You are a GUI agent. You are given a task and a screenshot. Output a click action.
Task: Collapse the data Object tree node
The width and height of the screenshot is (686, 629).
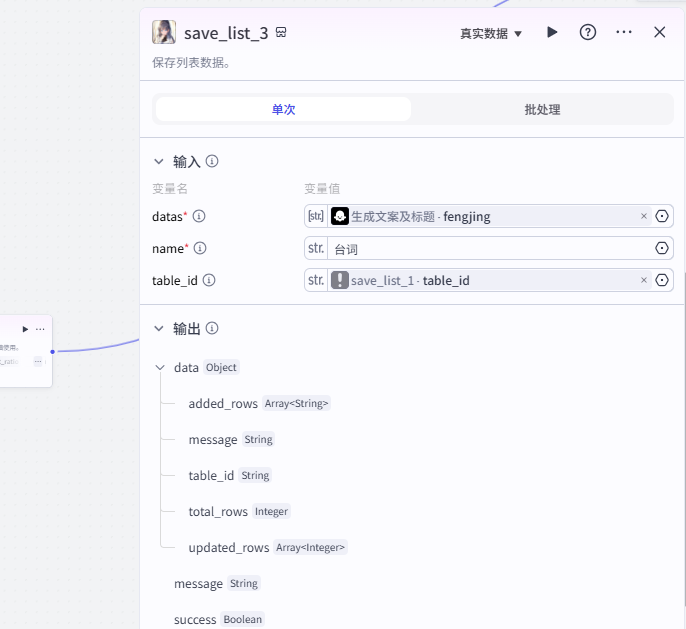(160, 367)
